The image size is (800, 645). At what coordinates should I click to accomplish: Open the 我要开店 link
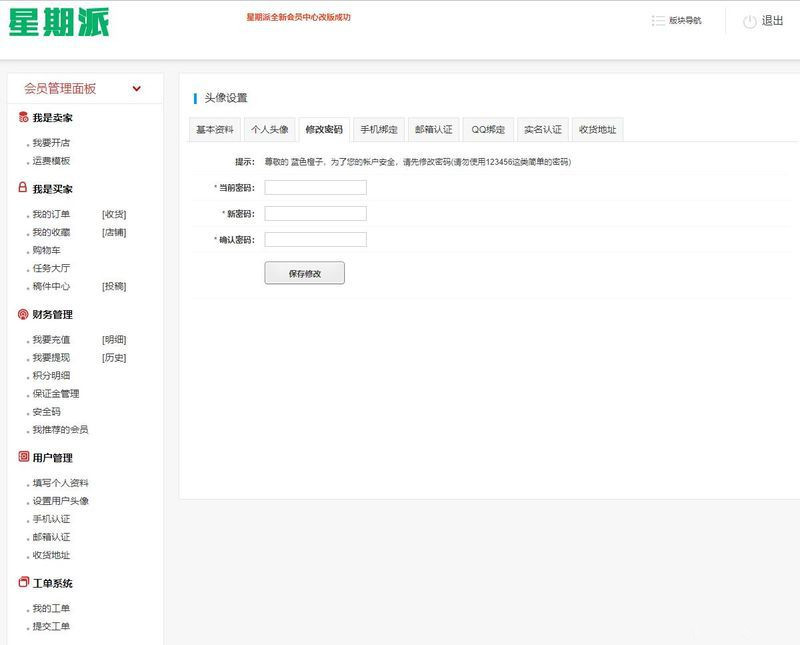(52, 141)
